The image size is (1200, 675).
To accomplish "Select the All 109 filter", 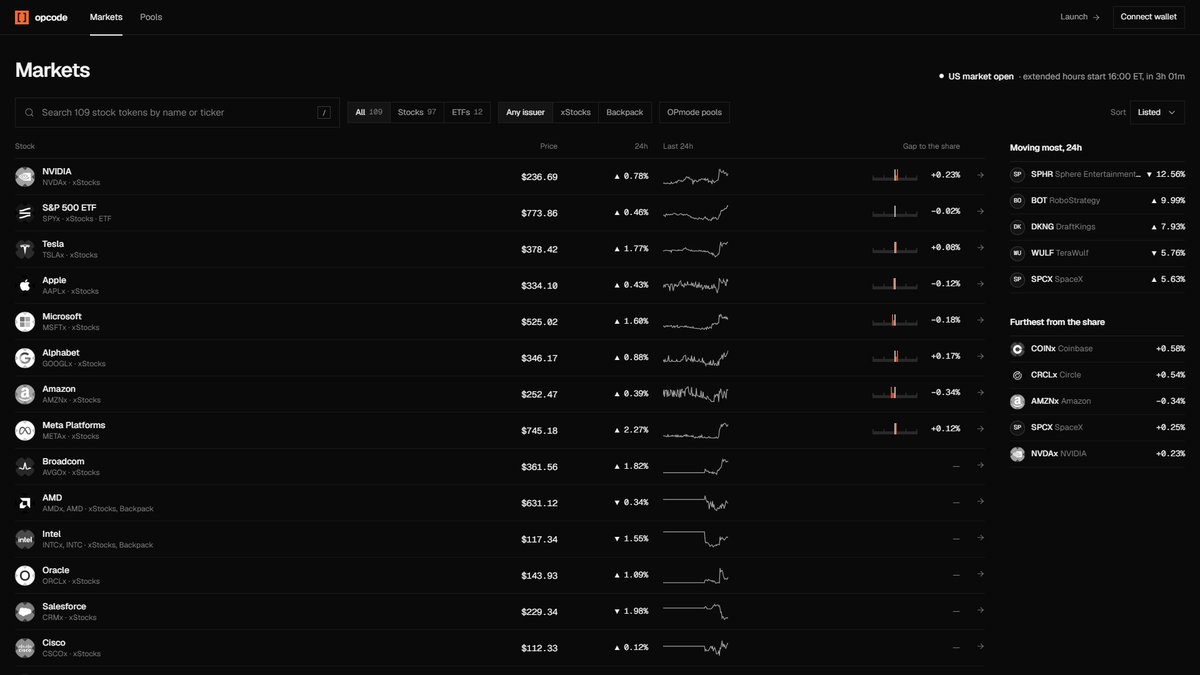I will tap(369, 113).
